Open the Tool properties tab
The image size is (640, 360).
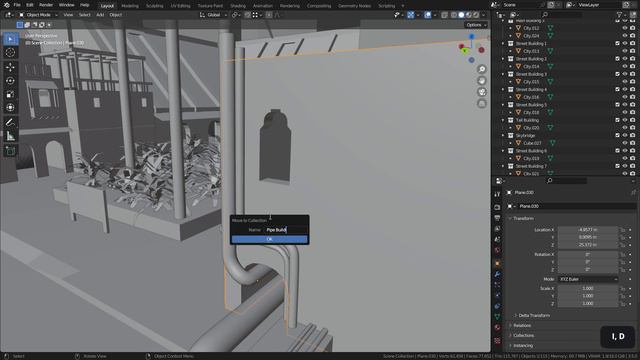pyautogui.click(x=497, y=194)
